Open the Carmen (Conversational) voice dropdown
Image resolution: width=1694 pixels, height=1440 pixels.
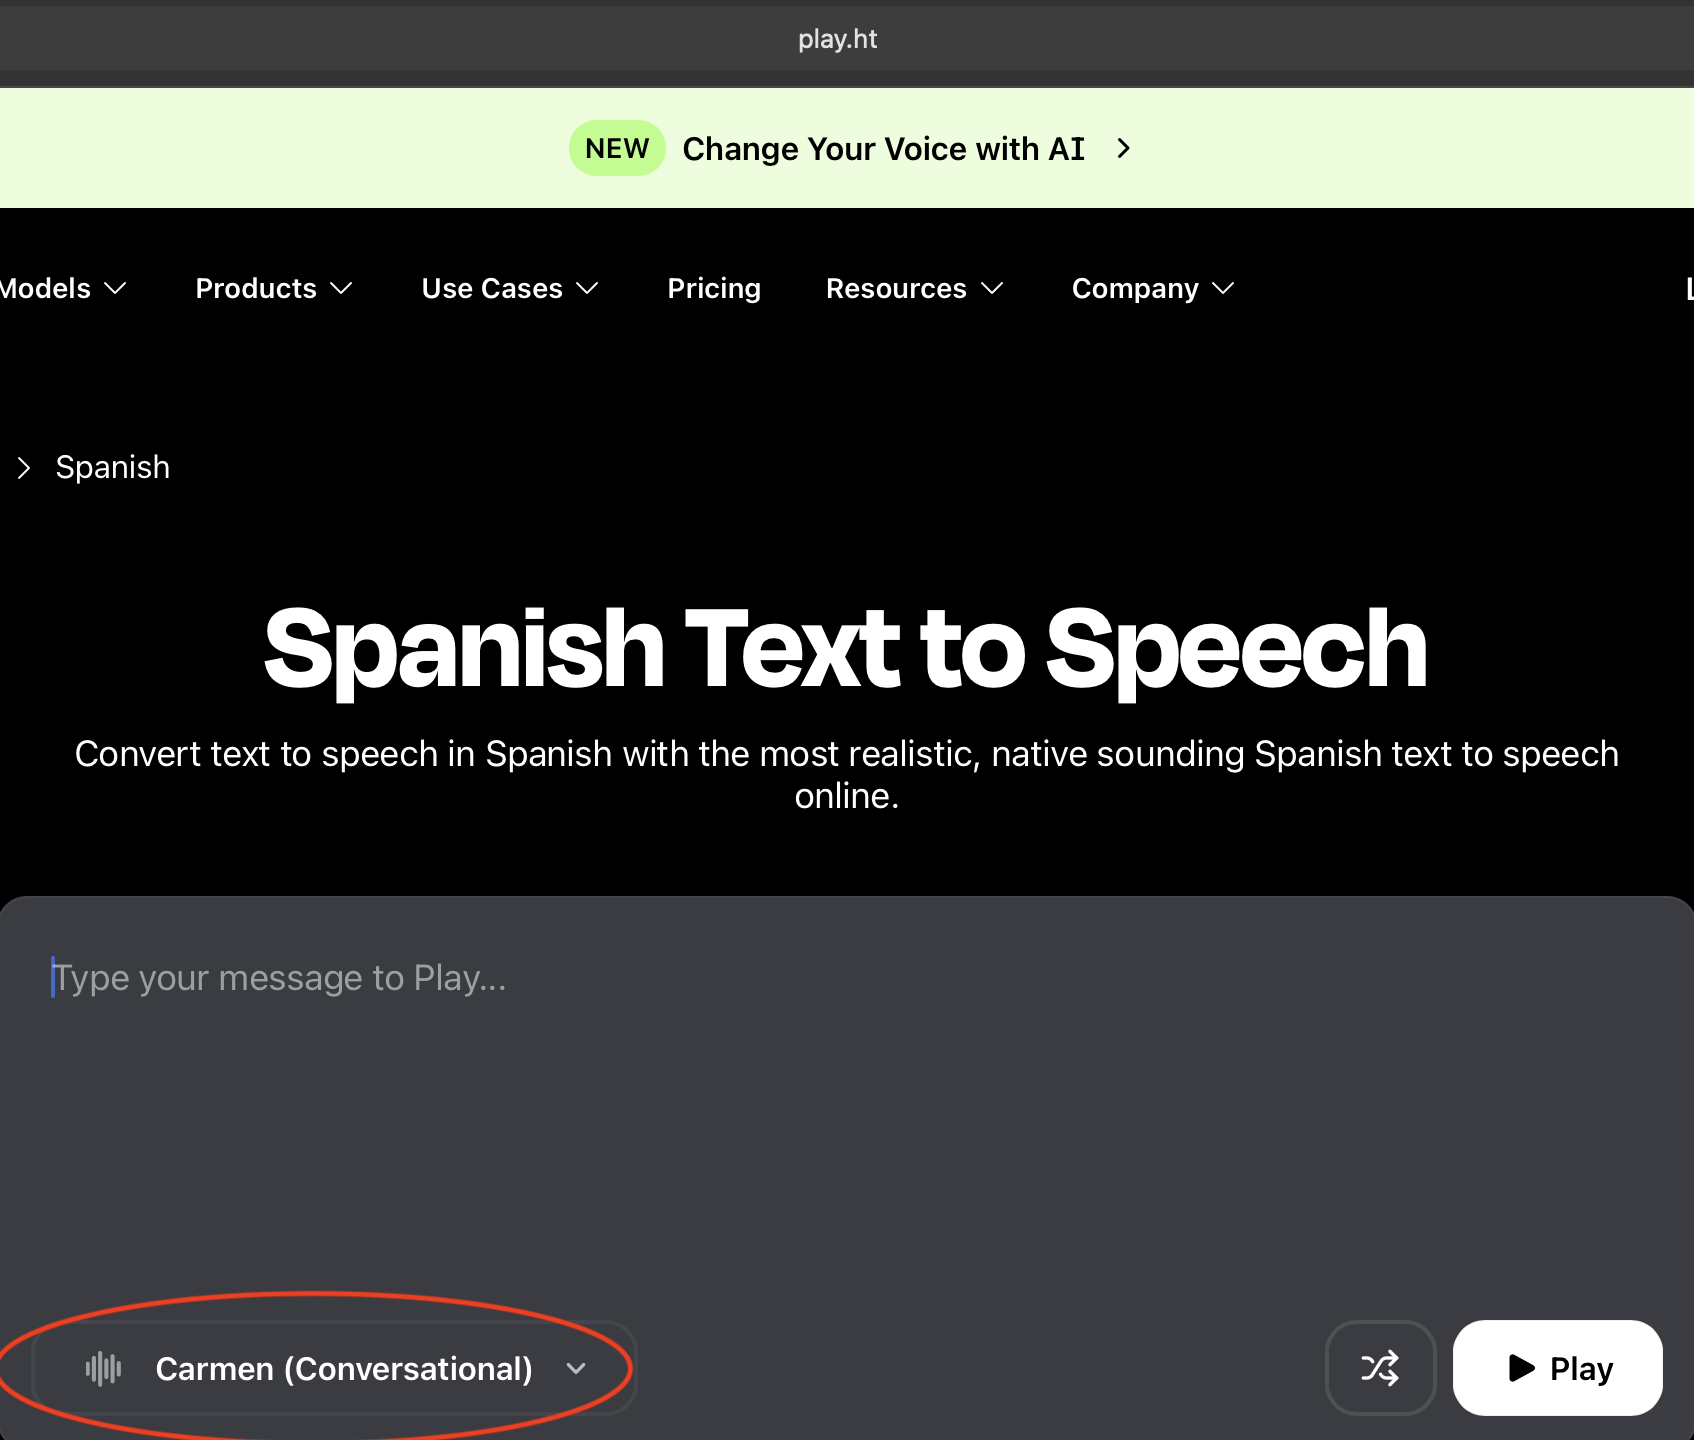335,1367
